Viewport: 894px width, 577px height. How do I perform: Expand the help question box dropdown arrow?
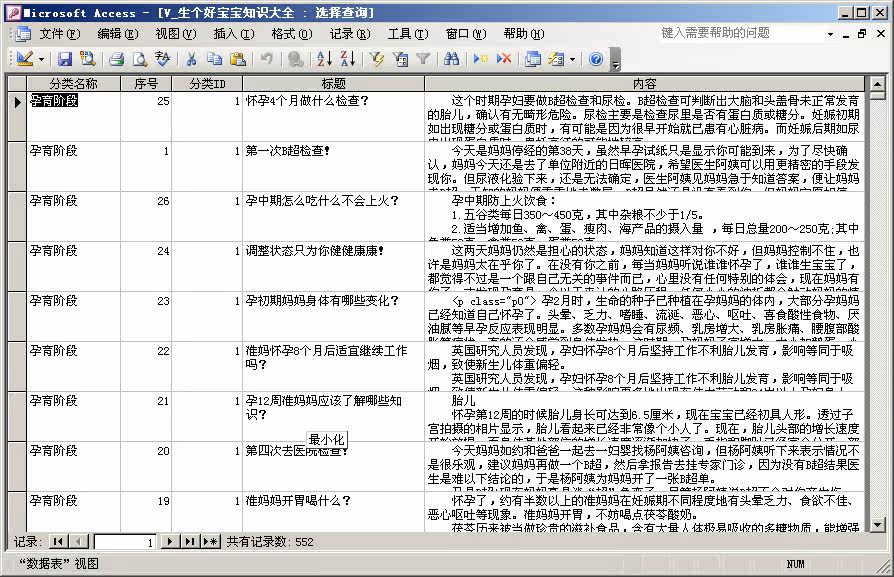click(830, 34)
